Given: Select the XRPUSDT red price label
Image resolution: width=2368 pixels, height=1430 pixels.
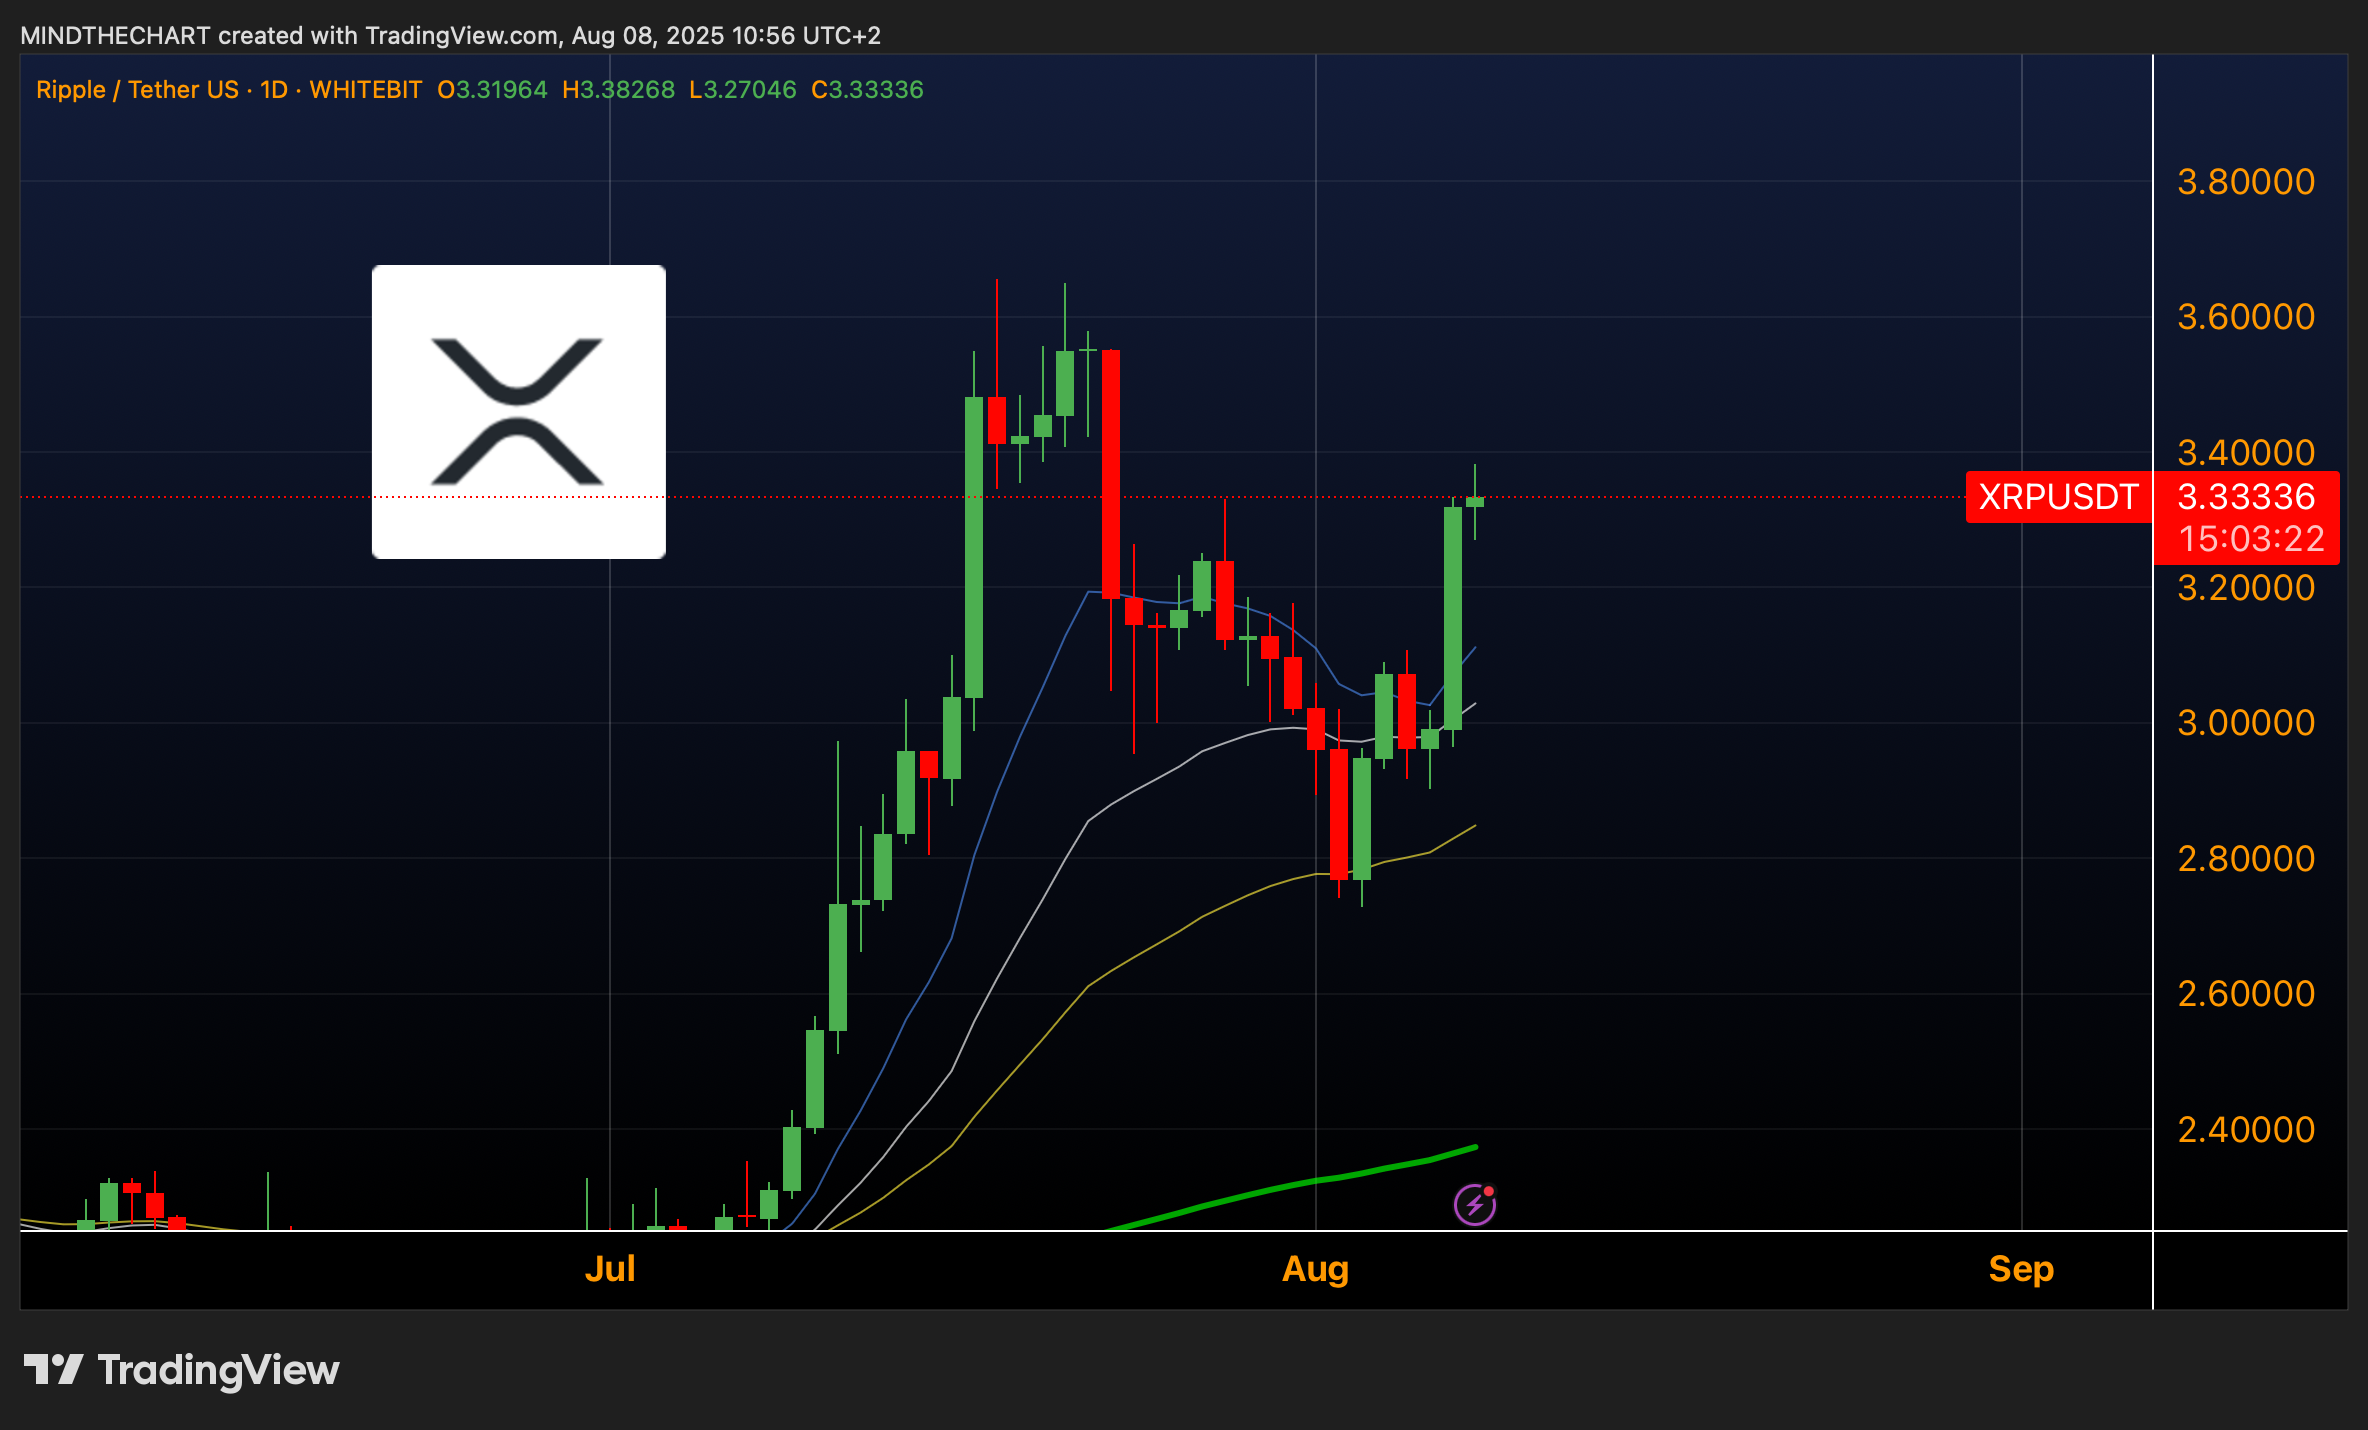Looking at the screenshot, I should pos(2058,497).
